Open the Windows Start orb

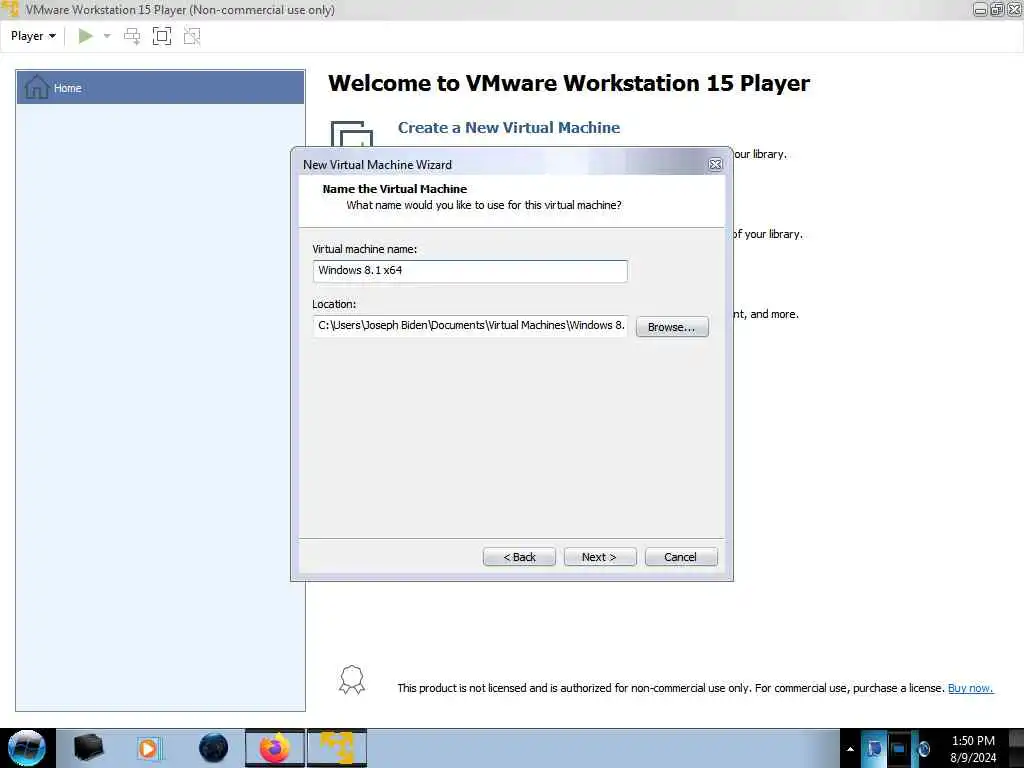point(27,748)
